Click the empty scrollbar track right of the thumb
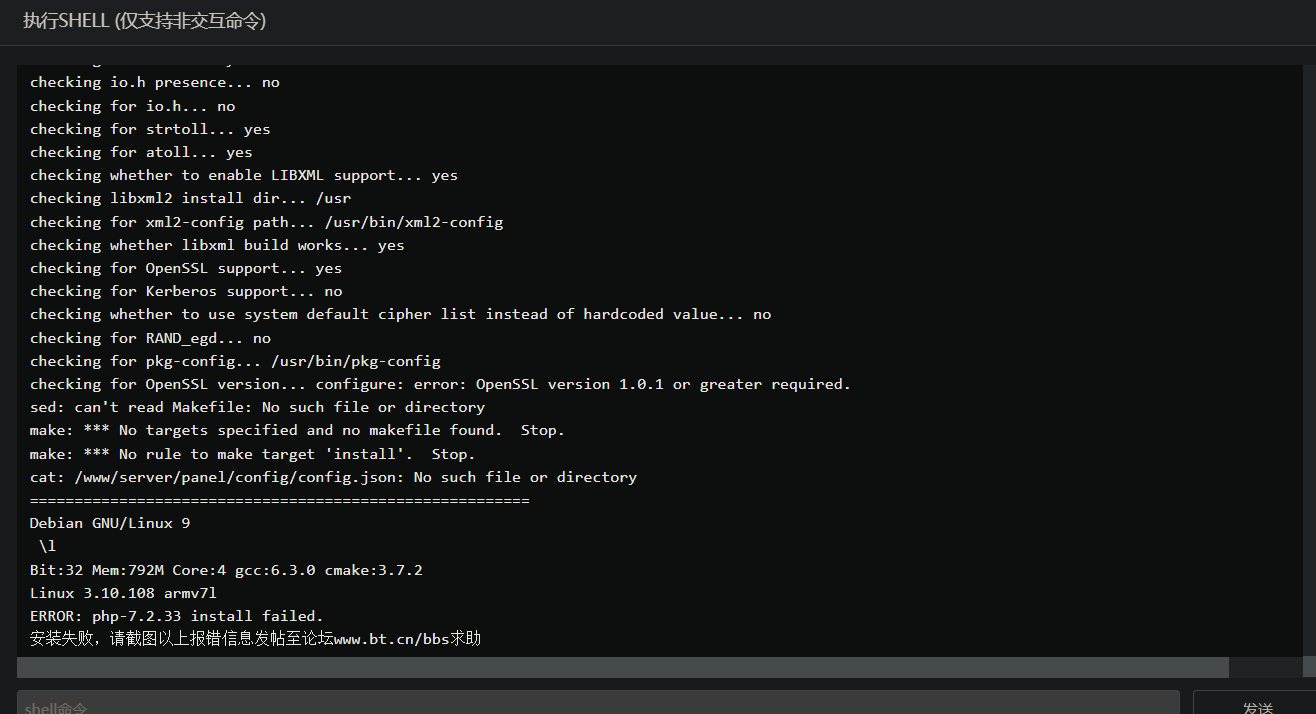 pyautogui.click(x=1264, y=667)
